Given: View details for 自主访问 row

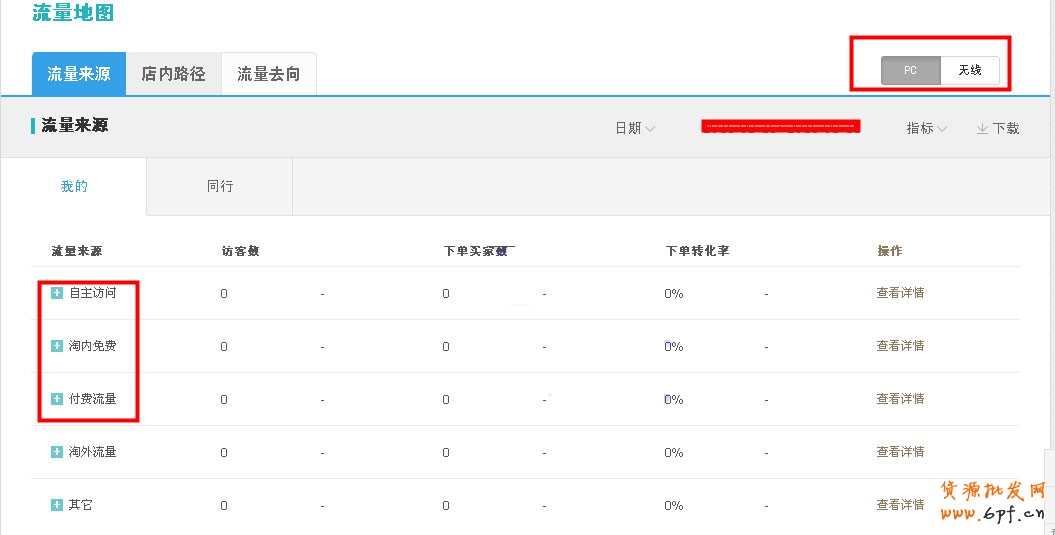Looking at the screenshot, I should [900, 293].
